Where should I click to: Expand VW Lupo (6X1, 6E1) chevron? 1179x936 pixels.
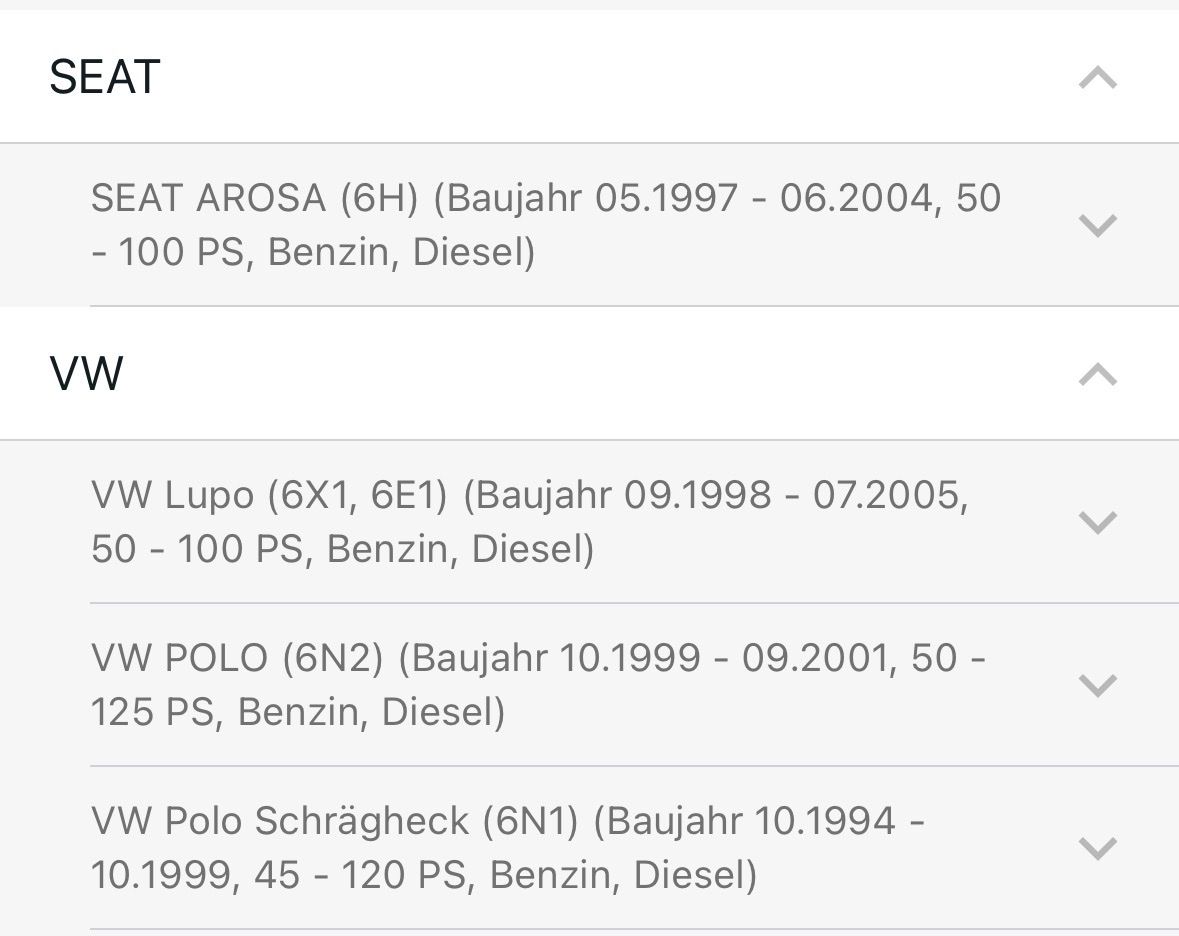[x=1097, y=522]
